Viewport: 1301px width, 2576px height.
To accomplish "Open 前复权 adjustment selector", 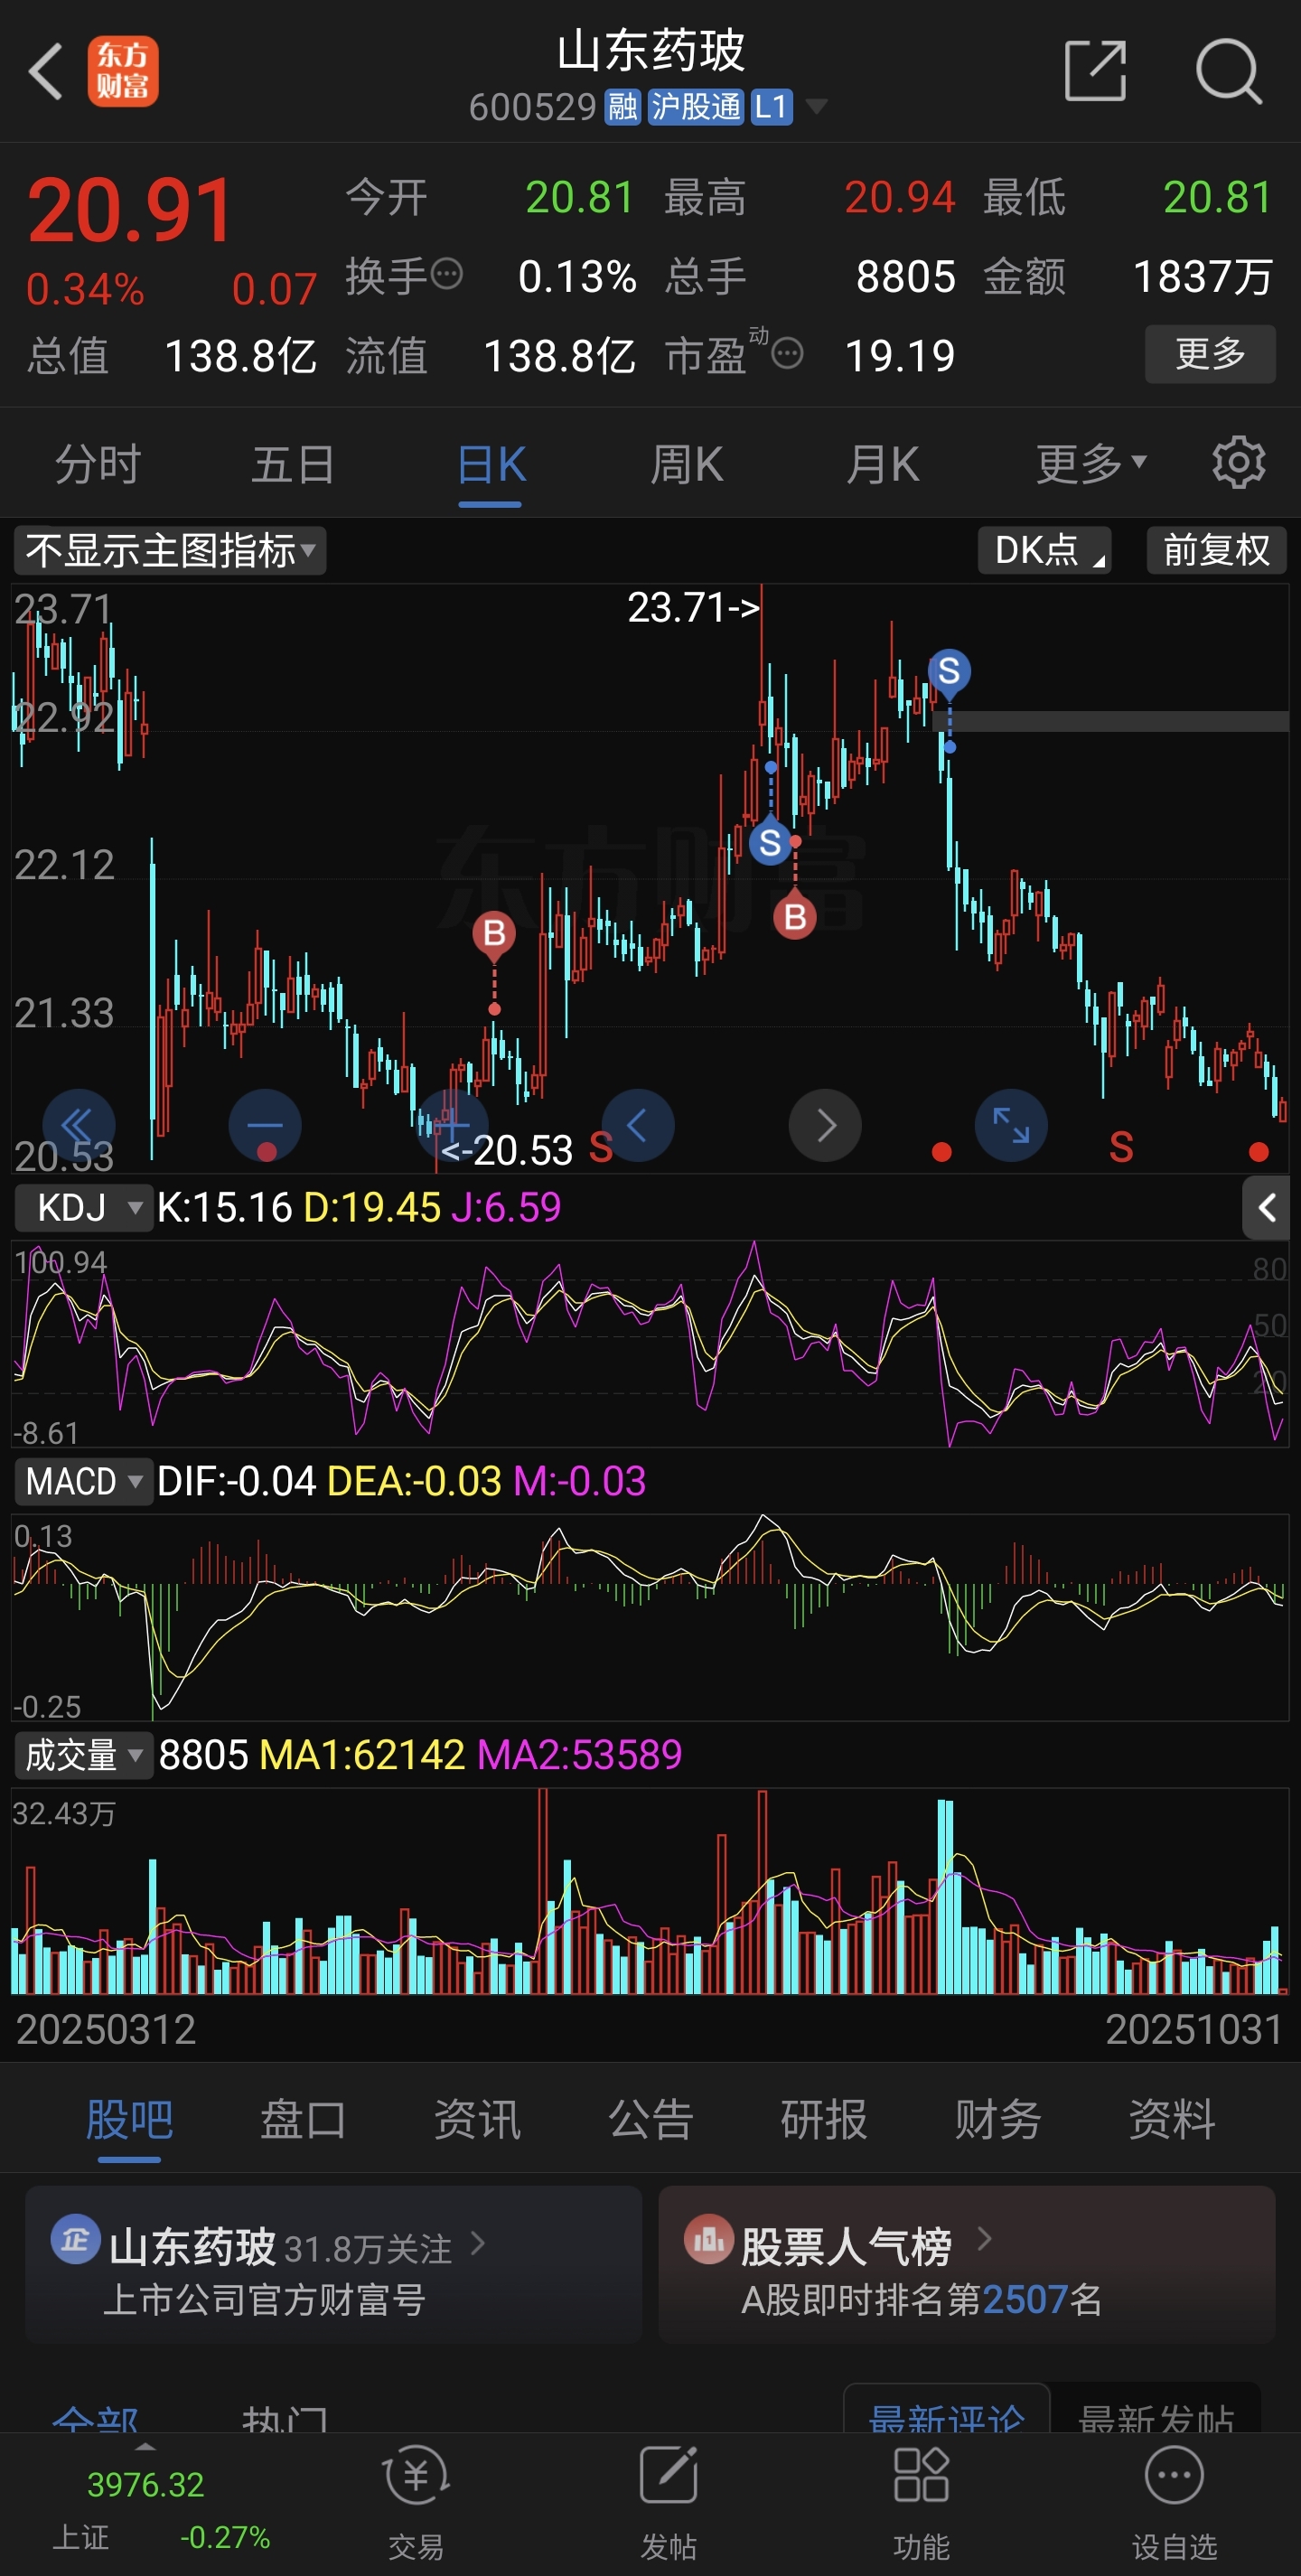I will coord(1216,550).
